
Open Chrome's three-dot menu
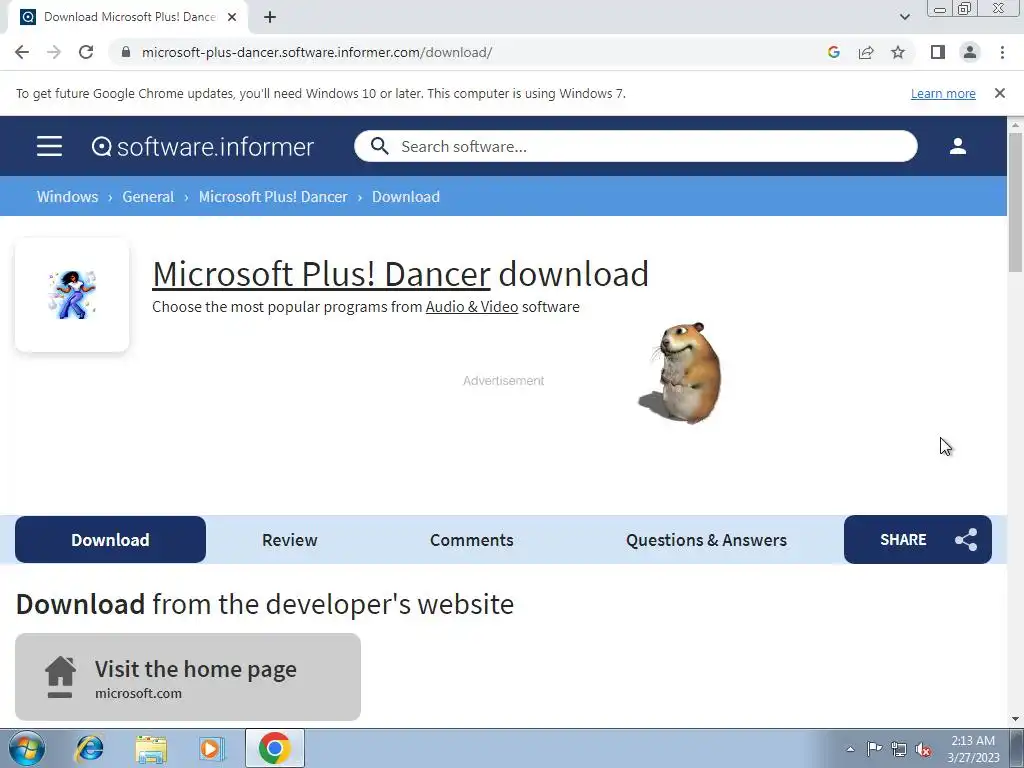click(x=1002, y=52)
